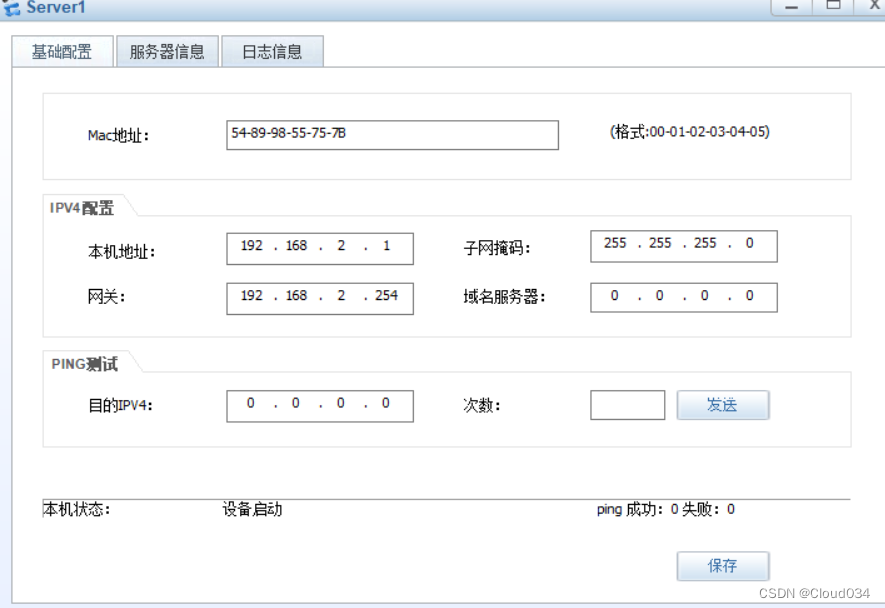Click the 网关 IP field
This screenshot has height=608, width=885.
[320, 299]
